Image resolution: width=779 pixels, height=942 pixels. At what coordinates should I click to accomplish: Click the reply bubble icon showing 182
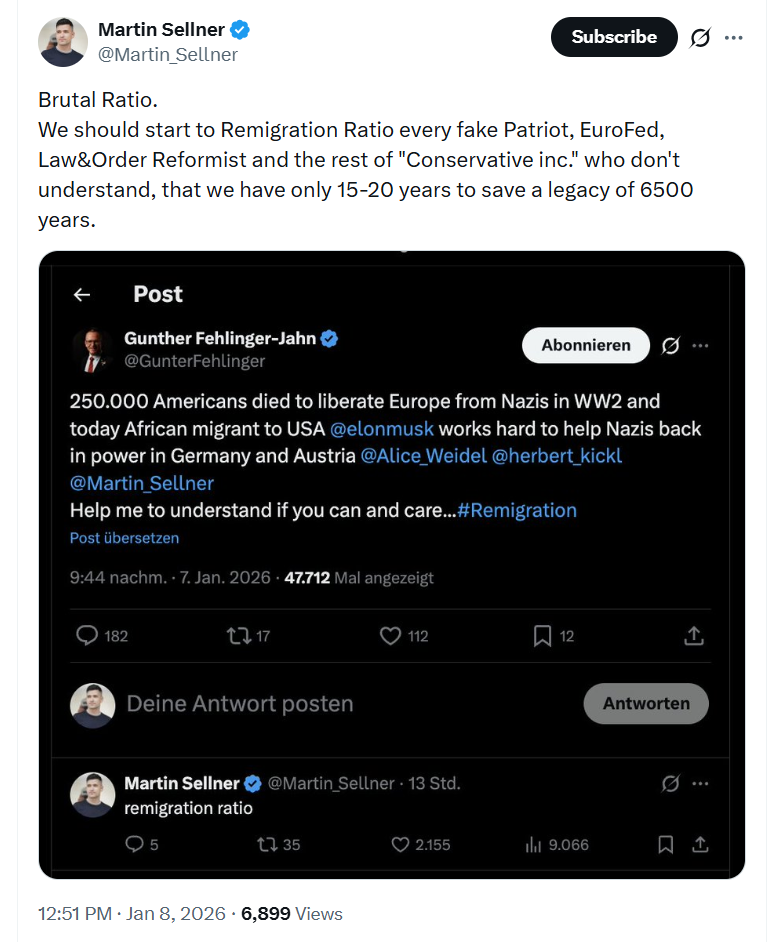88,635
